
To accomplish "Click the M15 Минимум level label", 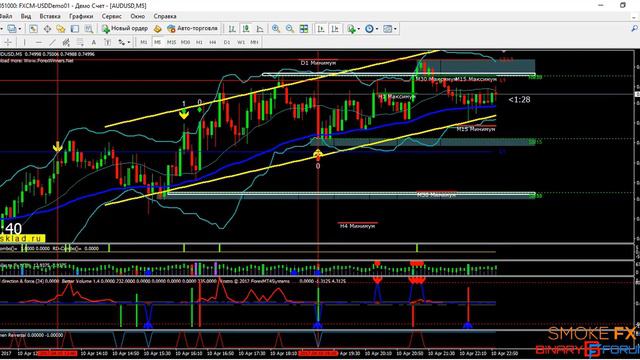I will tap(476, 129).
